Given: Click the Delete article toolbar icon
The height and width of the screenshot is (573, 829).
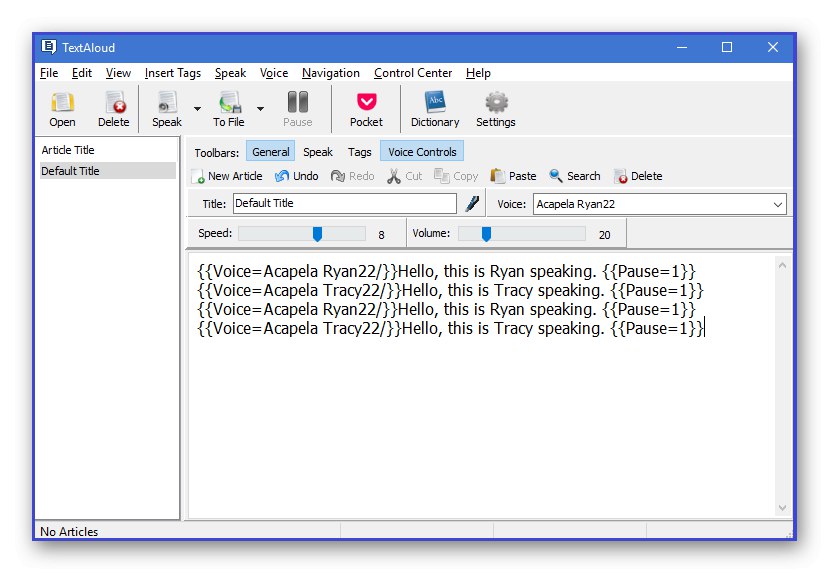Looking at the screenshot, I should (114, 103).
